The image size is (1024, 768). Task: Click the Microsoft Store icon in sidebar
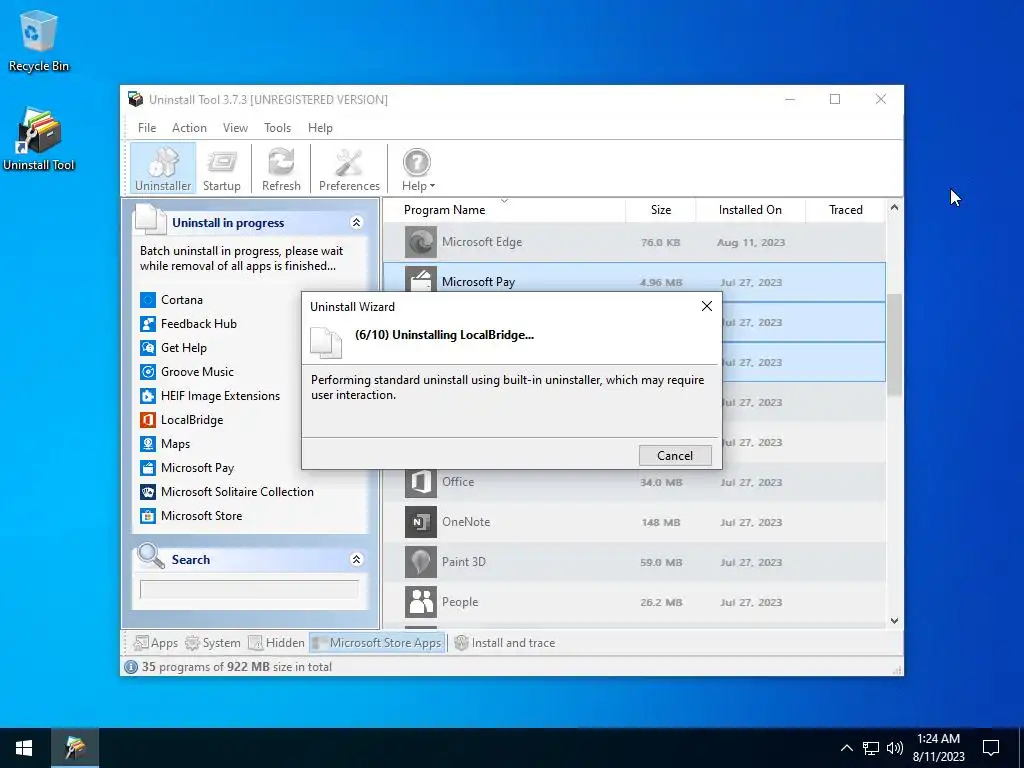click(x=148, y=516)
